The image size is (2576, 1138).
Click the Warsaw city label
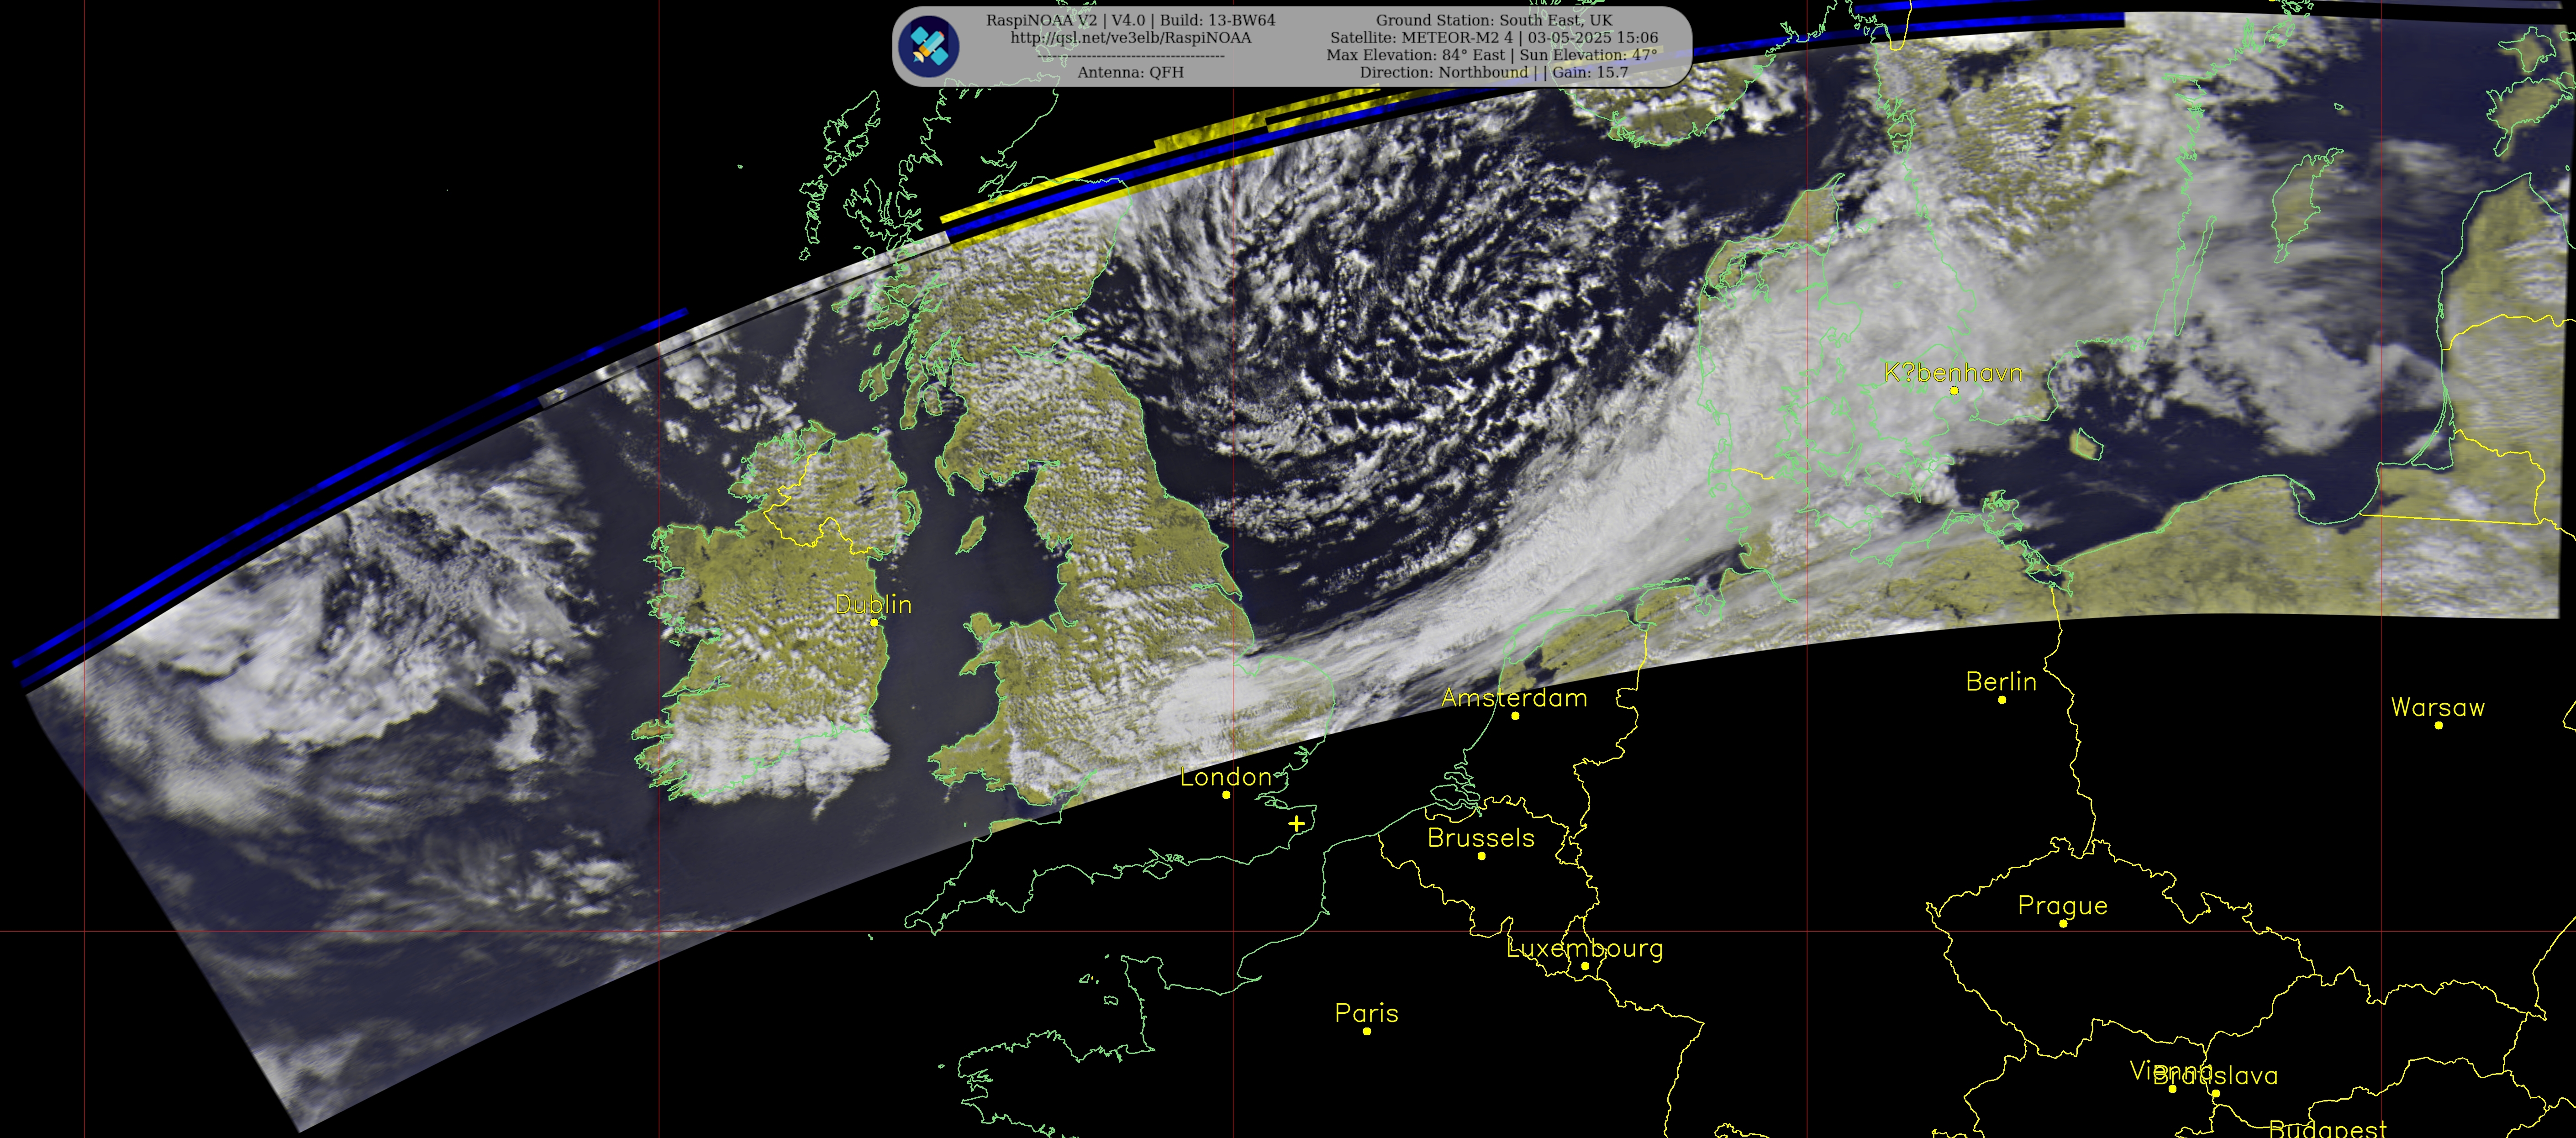tap(2437, 708)
